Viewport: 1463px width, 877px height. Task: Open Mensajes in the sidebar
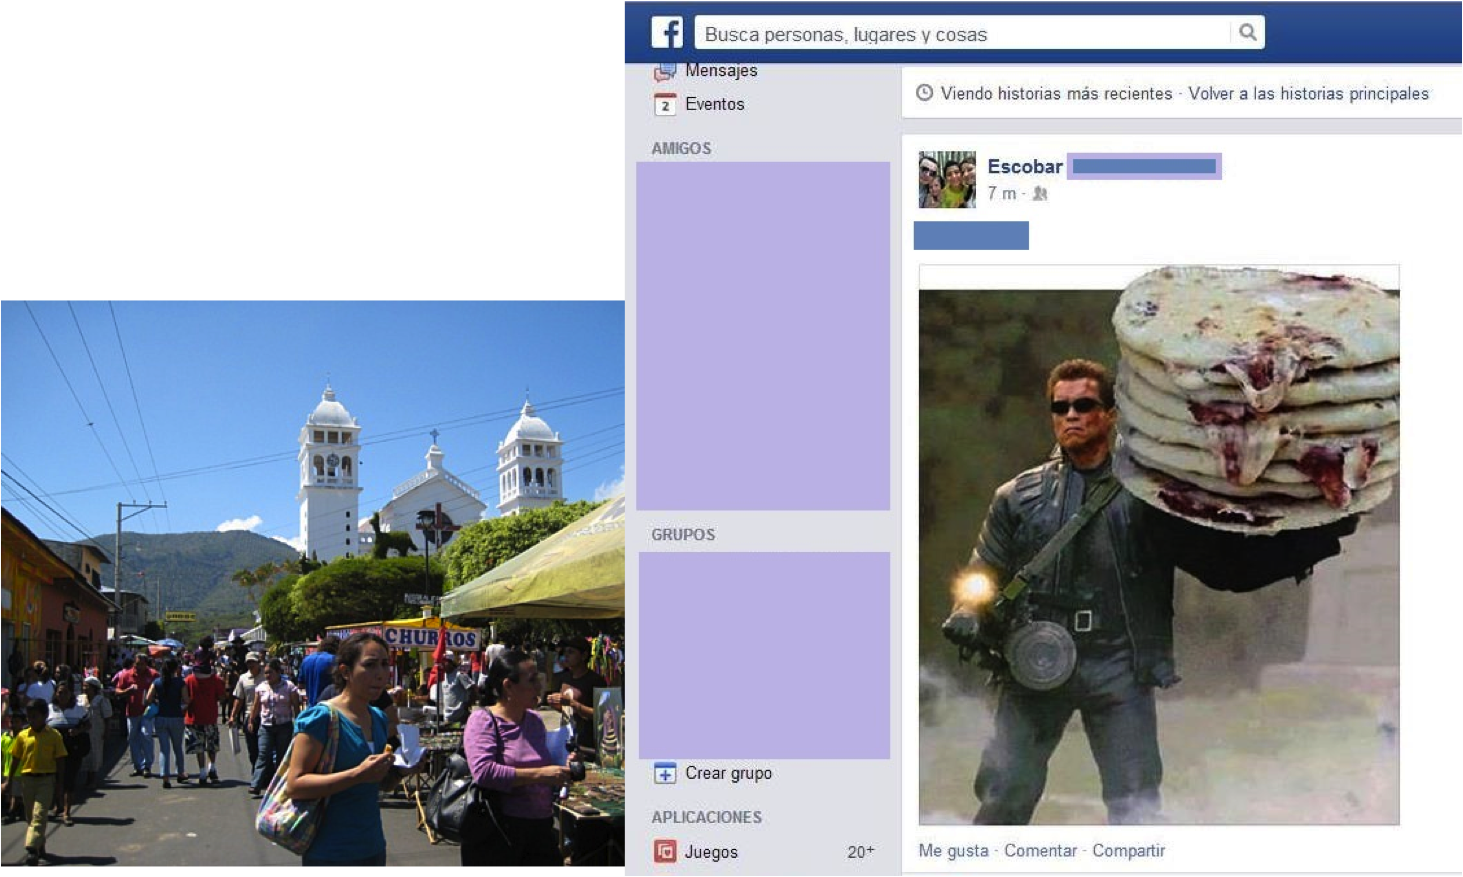point(721,71)
